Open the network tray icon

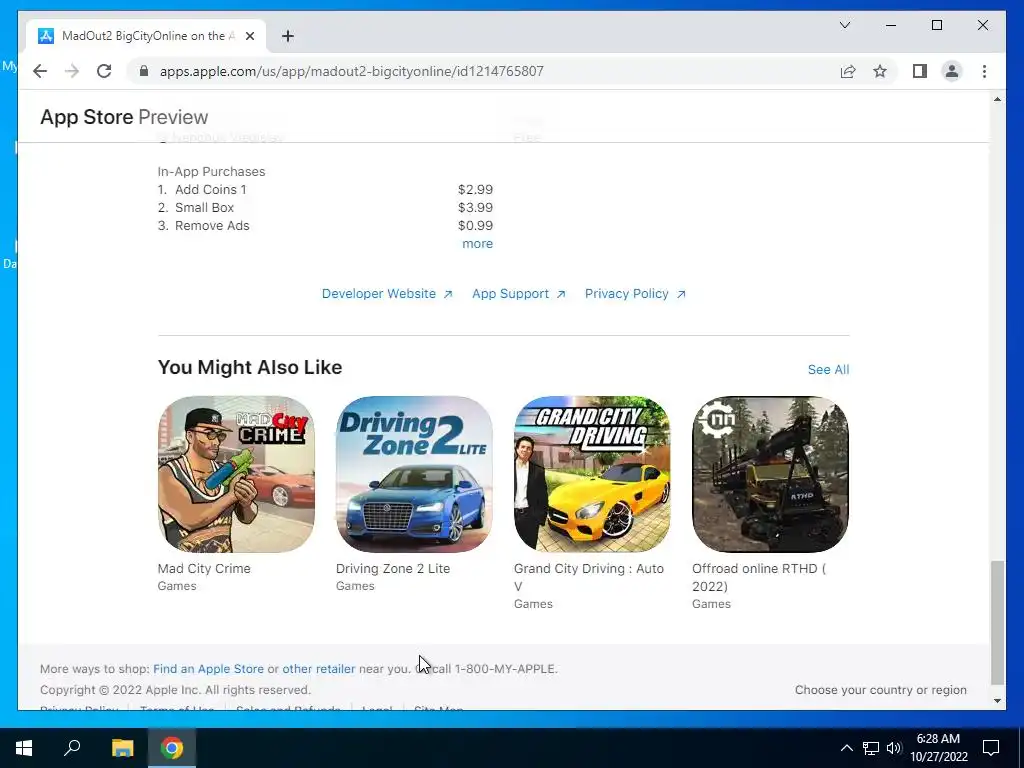871,748
